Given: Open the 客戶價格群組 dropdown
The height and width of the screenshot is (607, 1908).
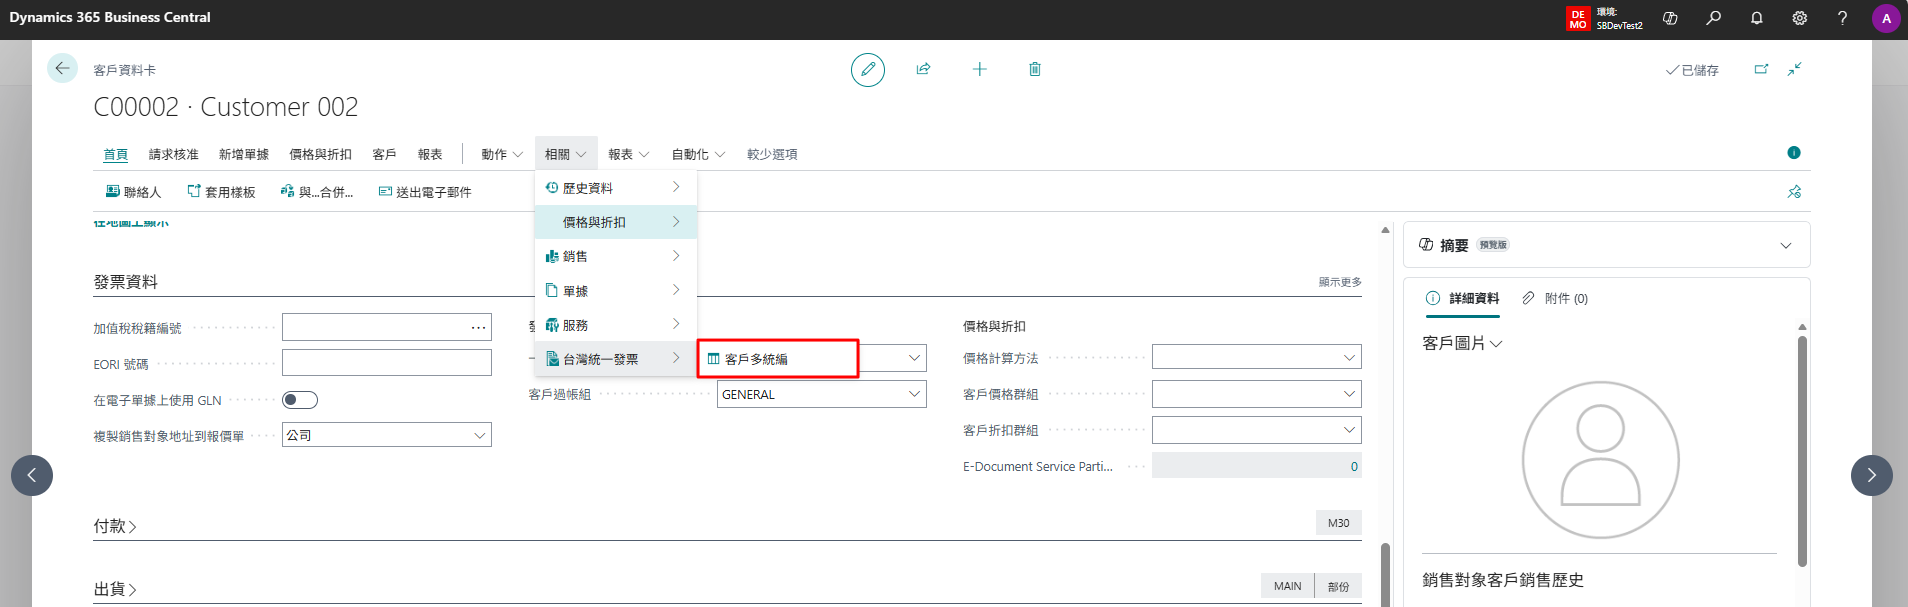Looking at the screenshot, I should [1256, 394].
